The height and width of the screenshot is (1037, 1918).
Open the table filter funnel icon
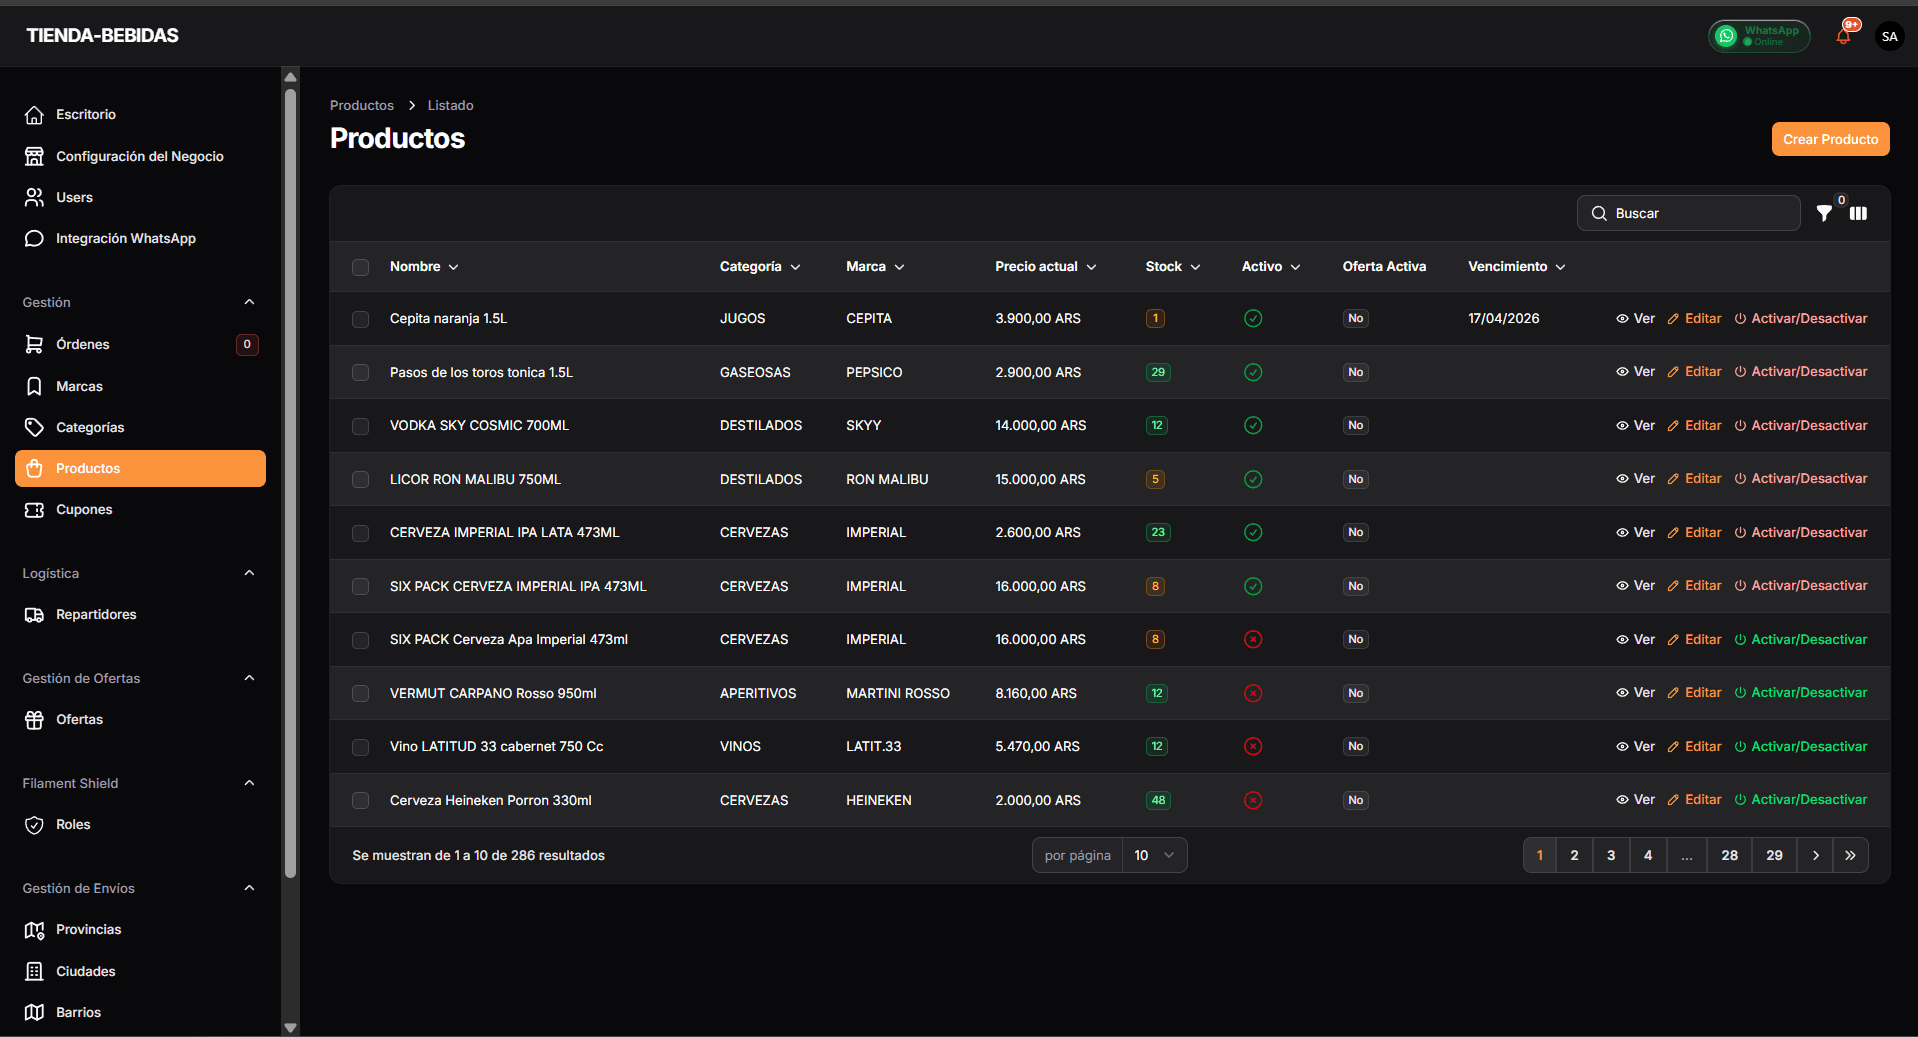[1824, 213]
